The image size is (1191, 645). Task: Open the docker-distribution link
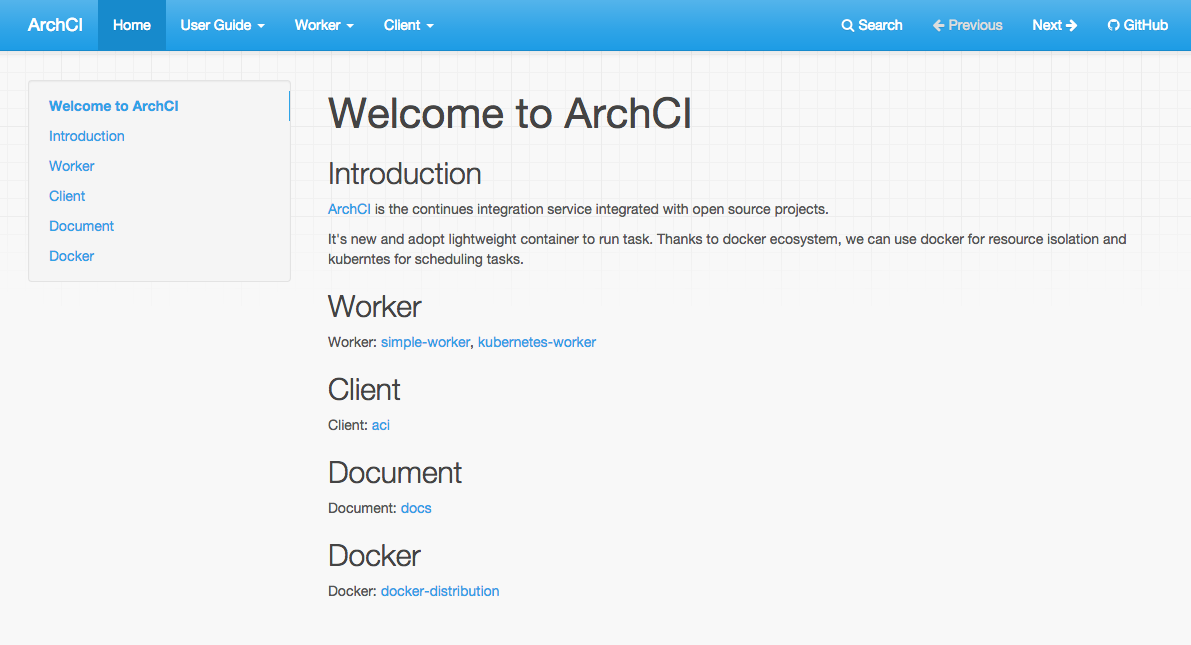click(440, 591)
